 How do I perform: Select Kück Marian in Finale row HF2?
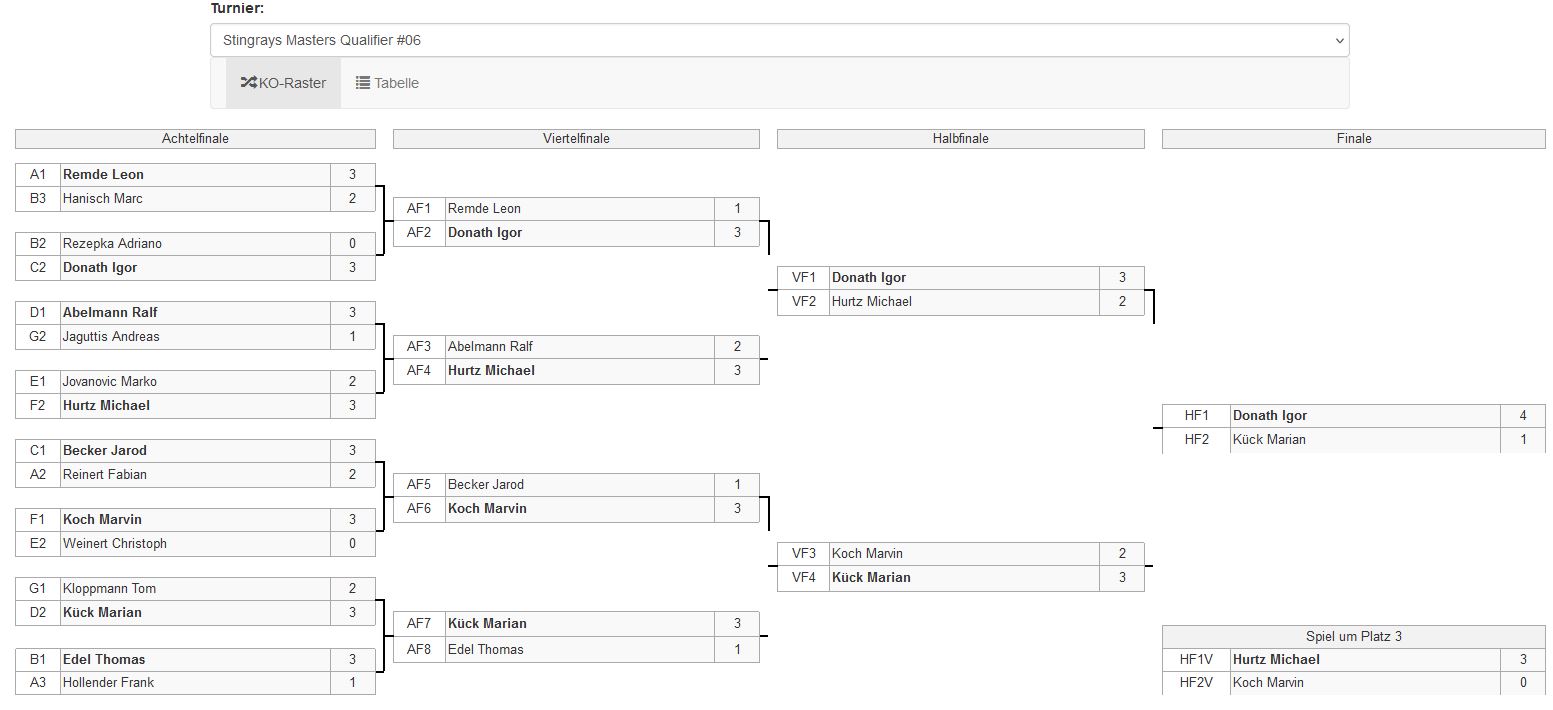coord(1269,440)
